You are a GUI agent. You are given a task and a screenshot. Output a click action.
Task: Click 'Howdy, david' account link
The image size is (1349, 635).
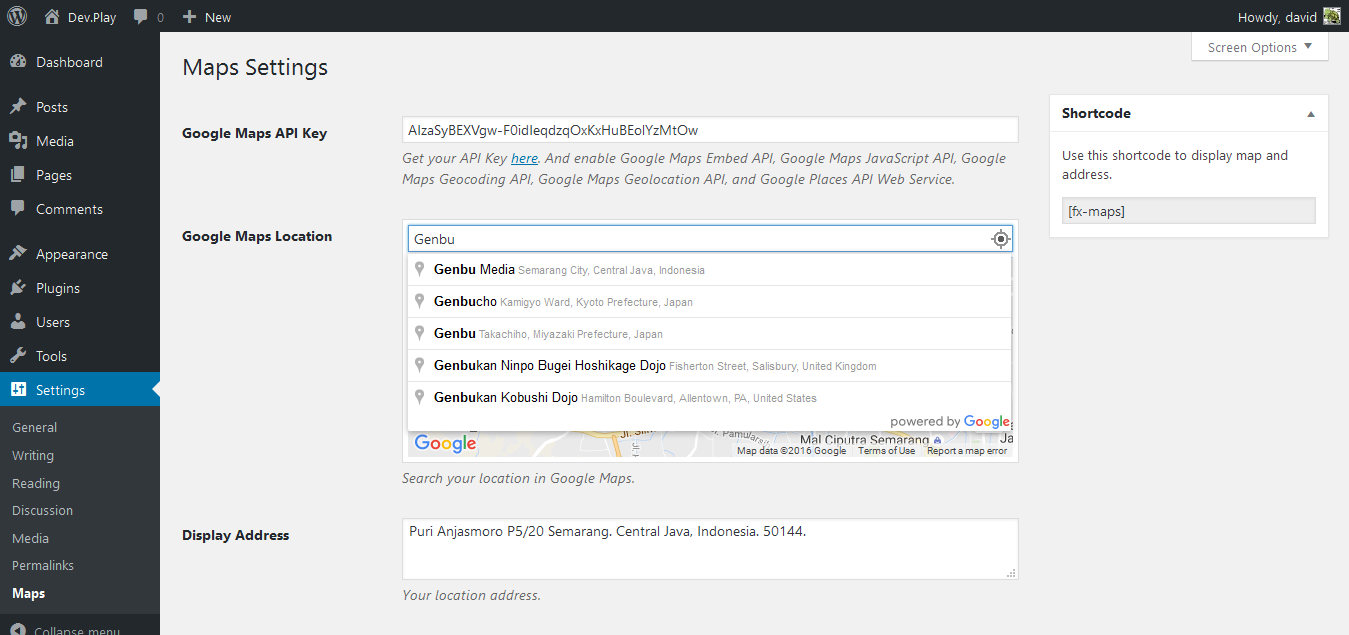click(x=1278, y=17)
